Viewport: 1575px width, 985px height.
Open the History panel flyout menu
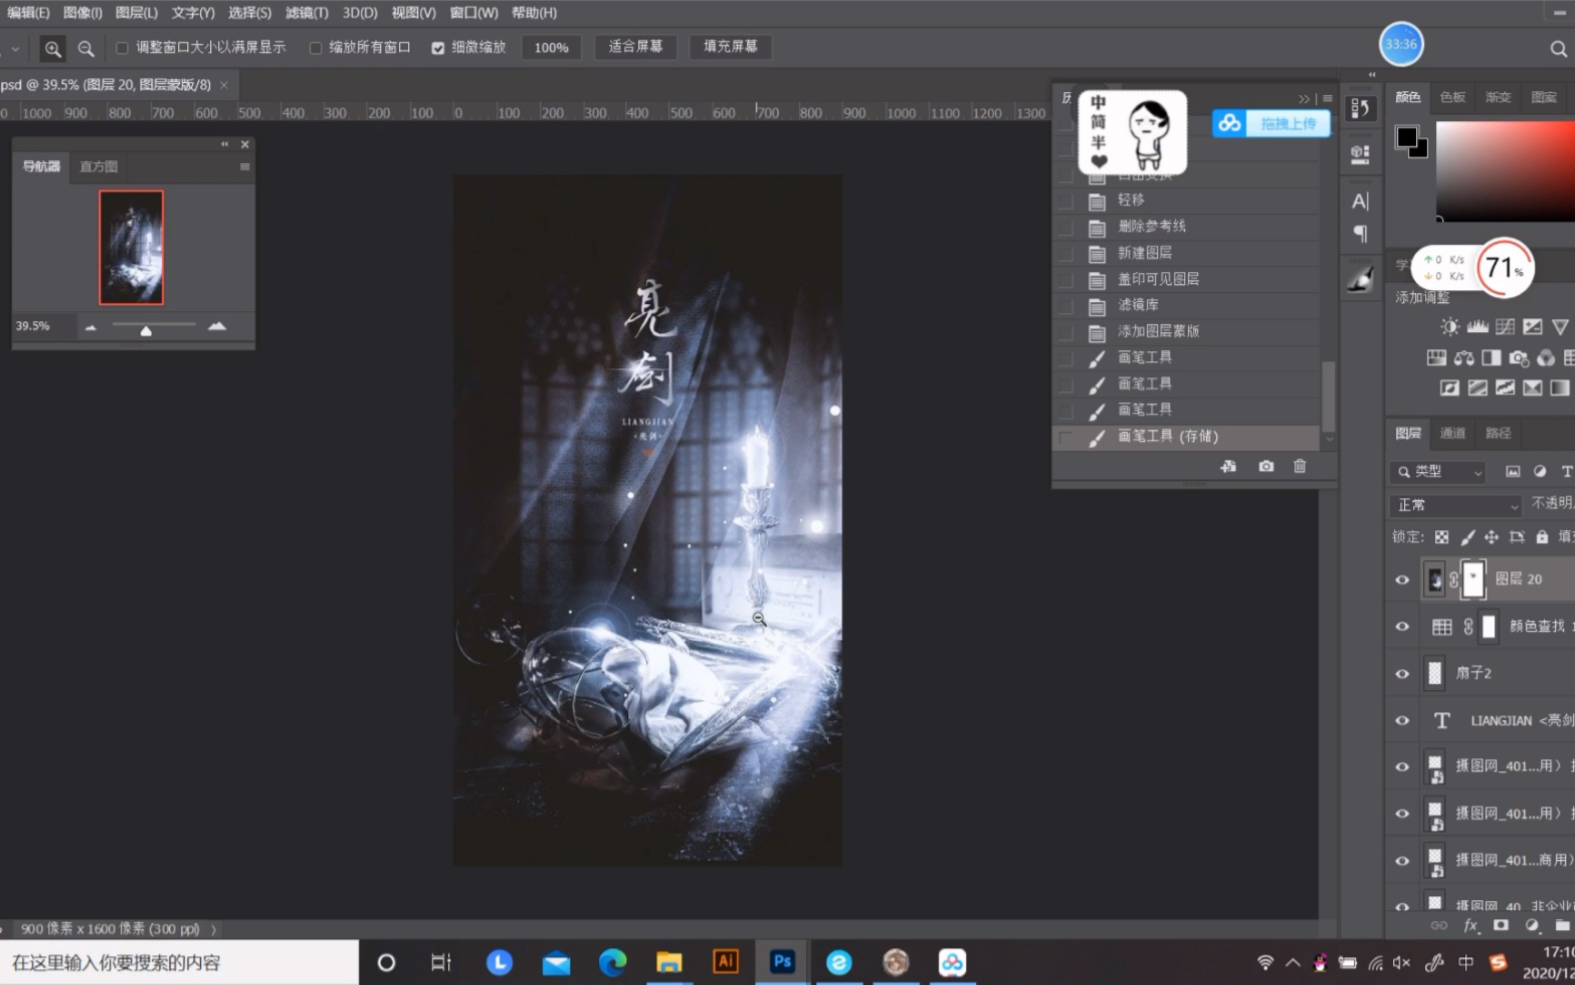tap(1328, 99)
